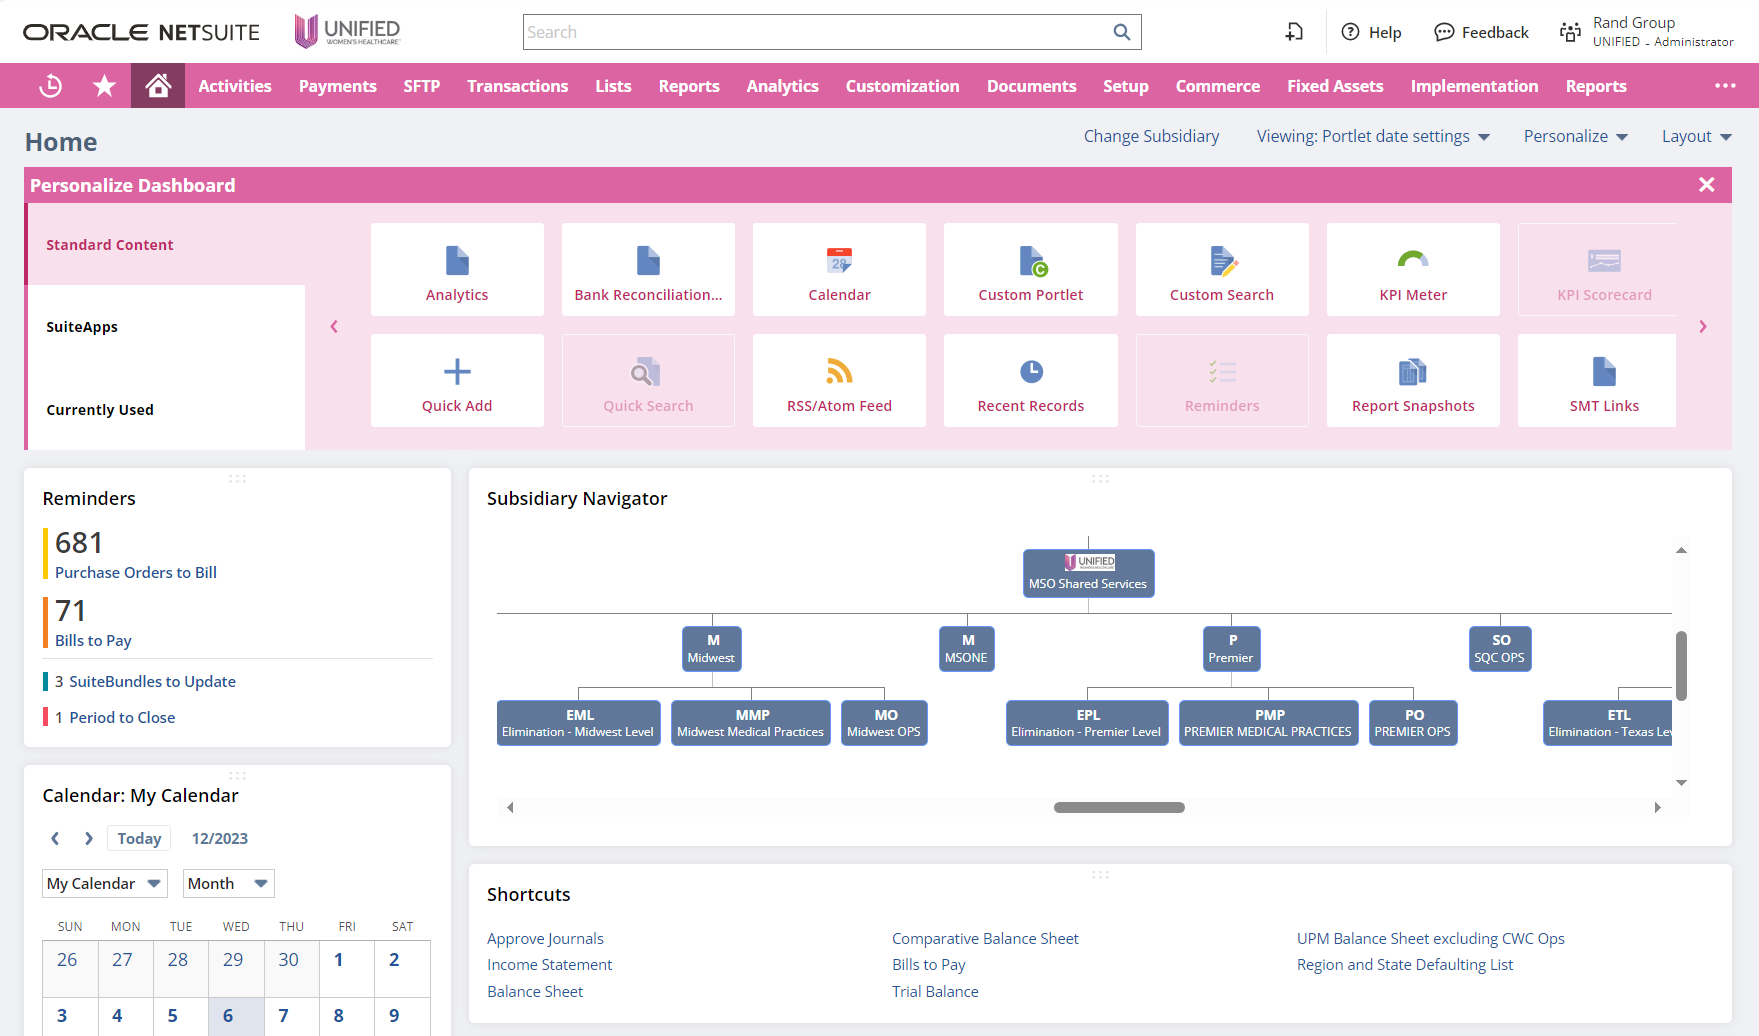1759x1036 pixels.
Task: Add the Calendar portlet tile
Action: click(x=839, y=270)
